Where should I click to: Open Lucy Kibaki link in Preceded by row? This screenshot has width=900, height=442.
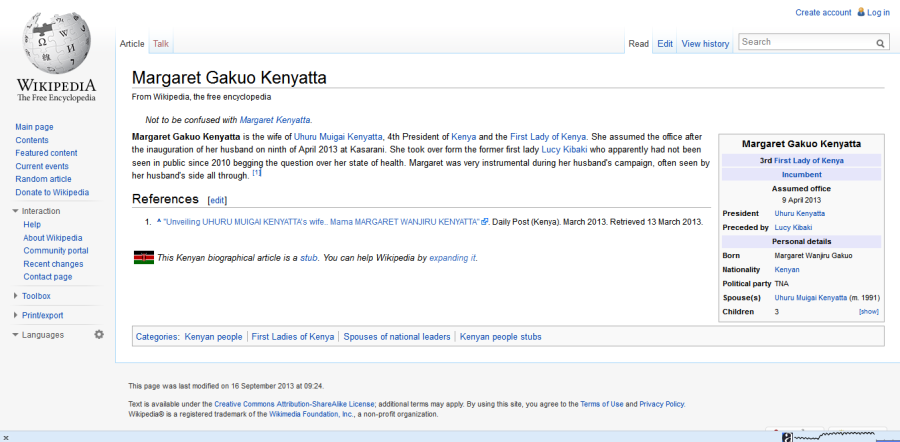793,227
